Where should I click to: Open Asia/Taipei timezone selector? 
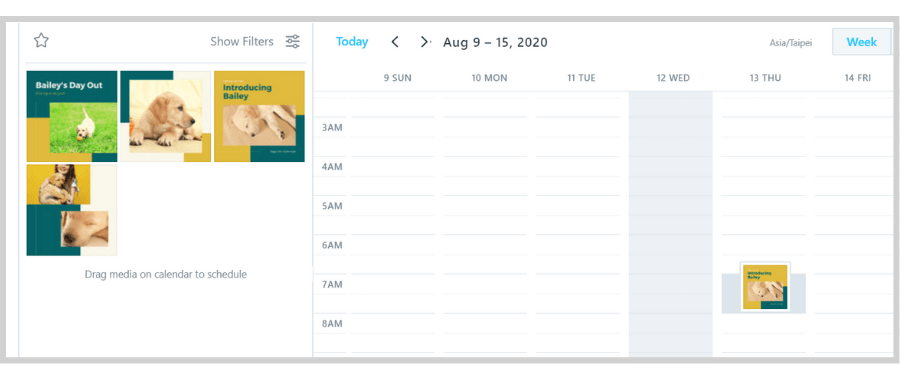pos(791,43)
